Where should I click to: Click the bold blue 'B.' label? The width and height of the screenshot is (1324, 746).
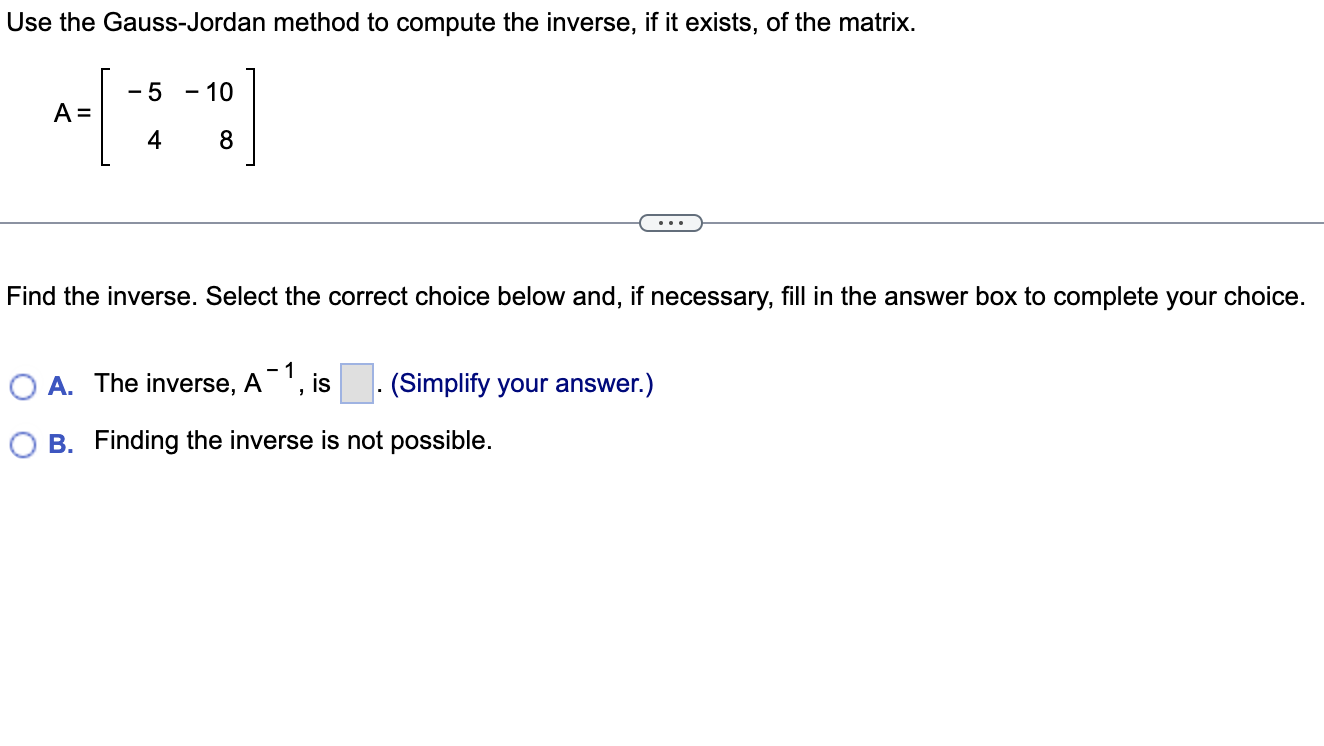[x=60, y=442]
